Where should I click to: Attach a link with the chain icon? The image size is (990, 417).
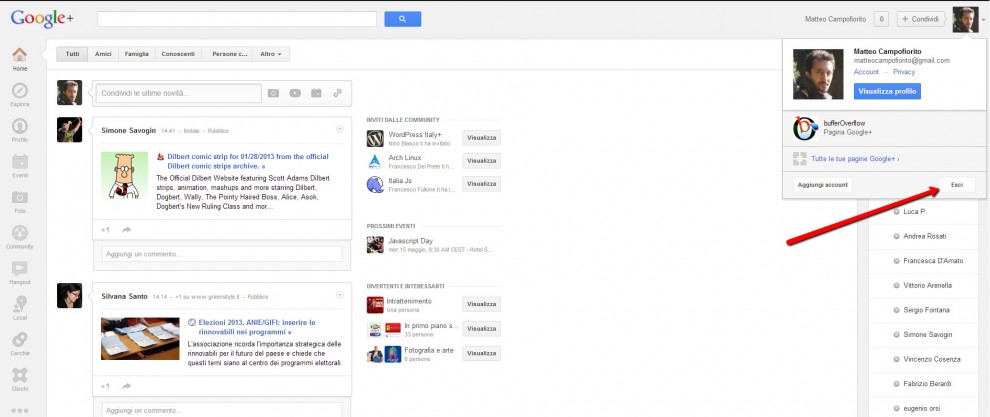(x=338, y=93)
